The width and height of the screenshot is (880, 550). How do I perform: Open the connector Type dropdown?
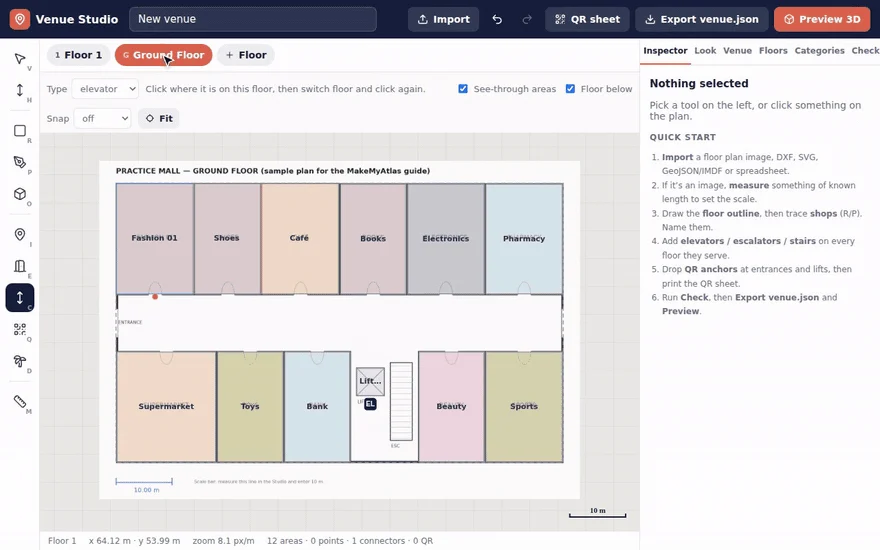(x=106, y=89)
